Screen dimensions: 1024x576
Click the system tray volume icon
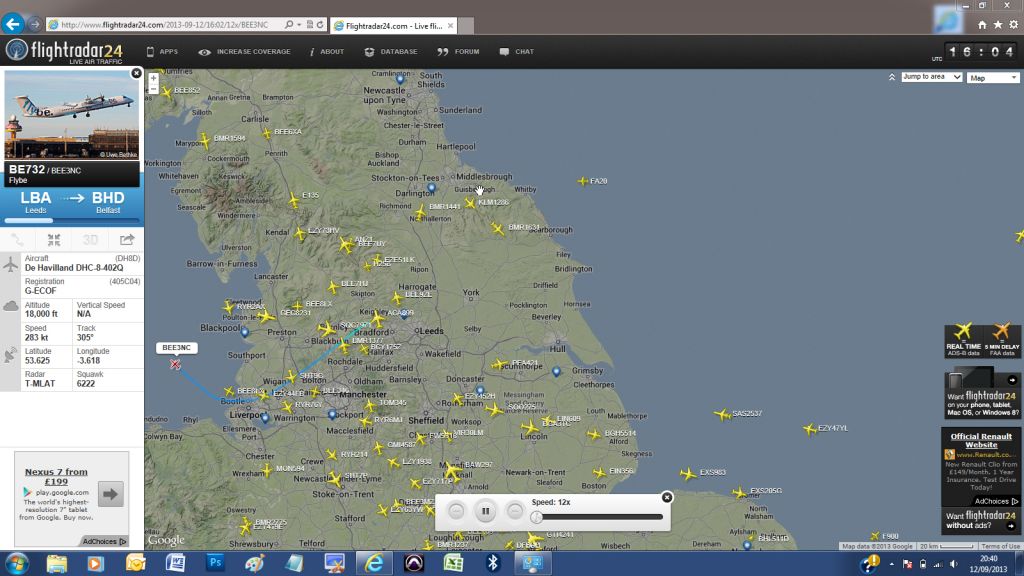tap(953, 564)
